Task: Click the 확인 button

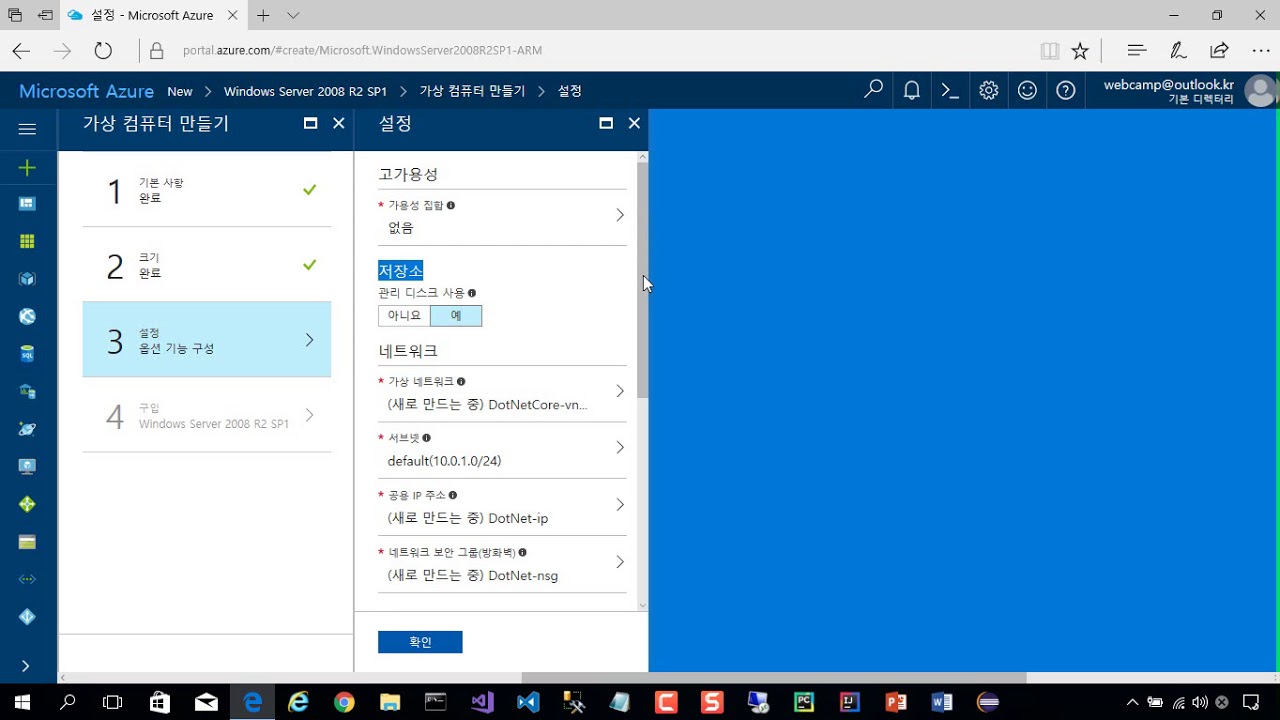Action: point(420,642)
